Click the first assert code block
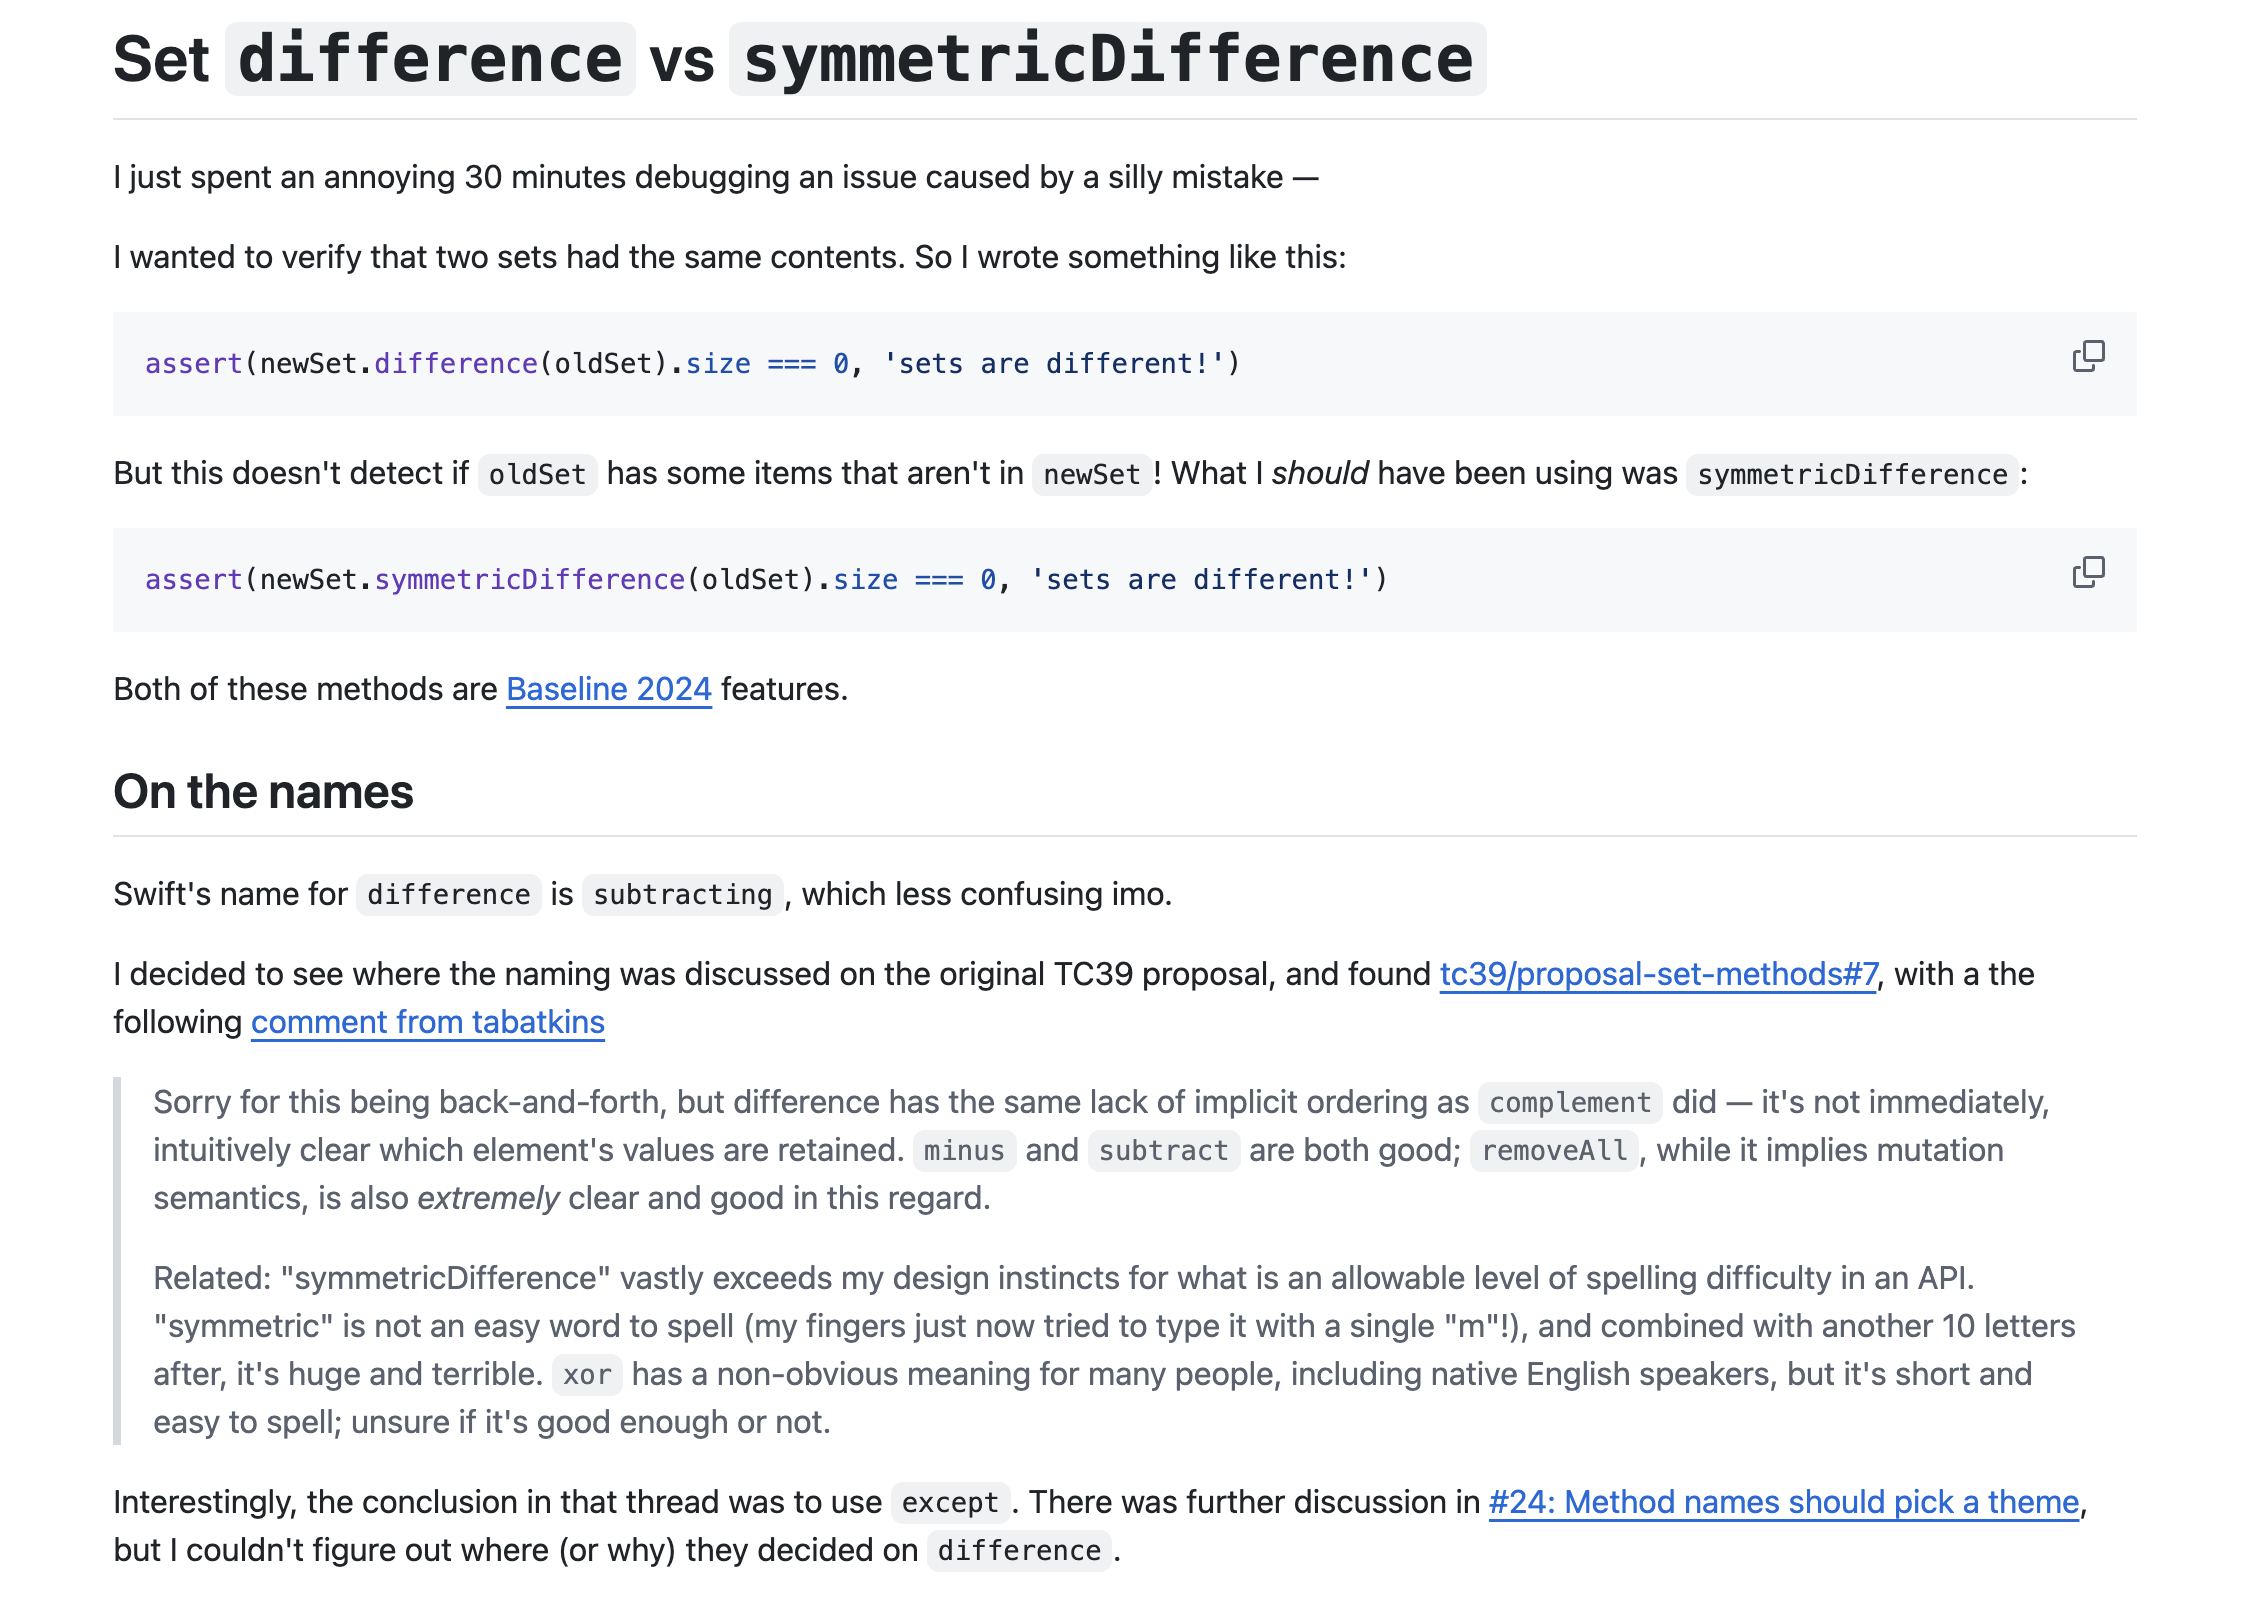 tap(692, 364)
